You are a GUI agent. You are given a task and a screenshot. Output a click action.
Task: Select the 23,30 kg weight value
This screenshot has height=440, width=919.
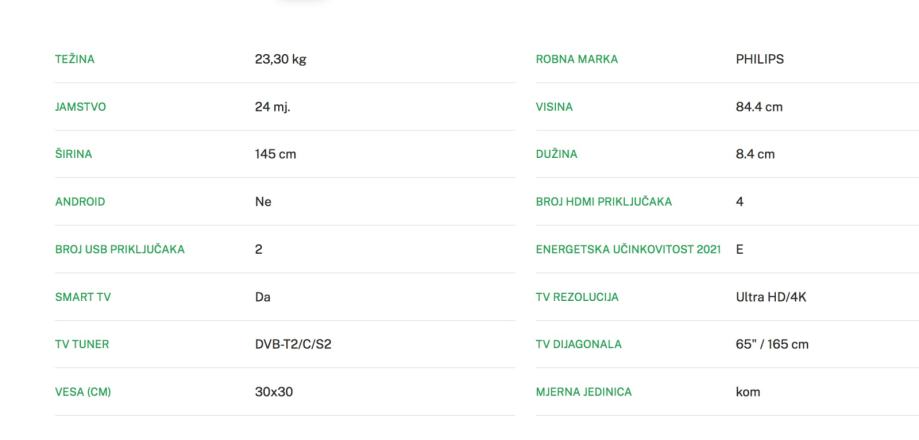280,59
